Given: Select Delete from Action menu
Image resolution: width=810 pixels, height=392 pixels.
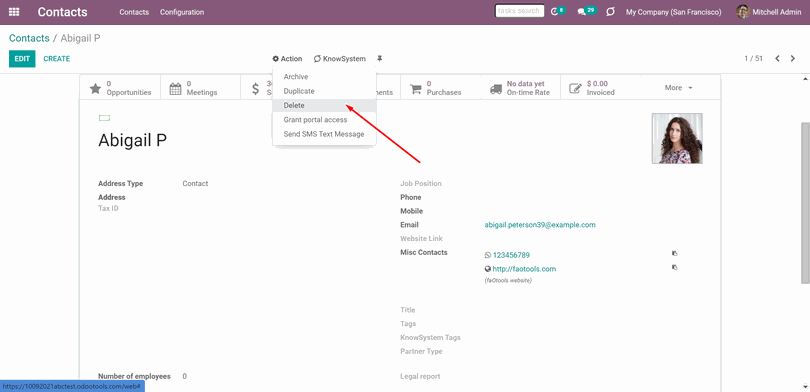Looking at the screenshot, I should coord(324,105).
